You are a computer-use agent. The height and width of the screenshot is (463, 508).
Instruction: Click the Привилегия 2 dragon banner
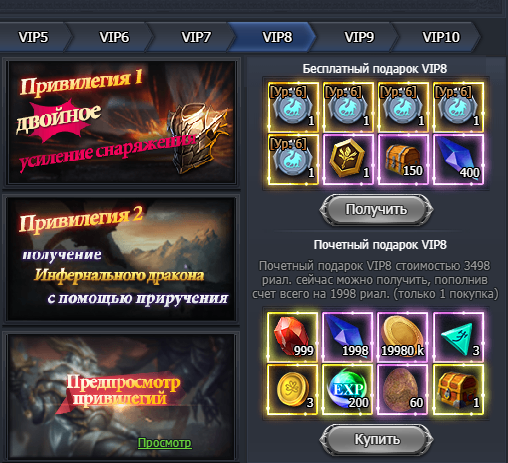pyautogui.click(x=121, y=259)
